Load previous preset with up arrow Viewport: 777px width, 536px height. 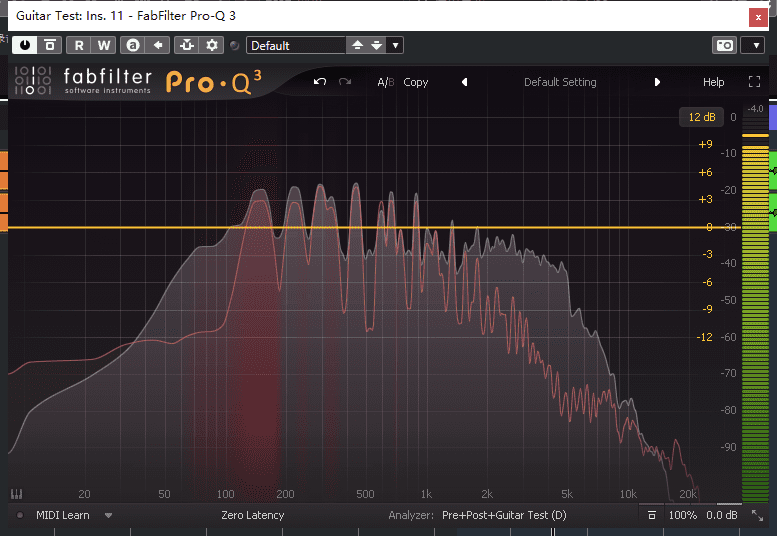tap(357, 46)
